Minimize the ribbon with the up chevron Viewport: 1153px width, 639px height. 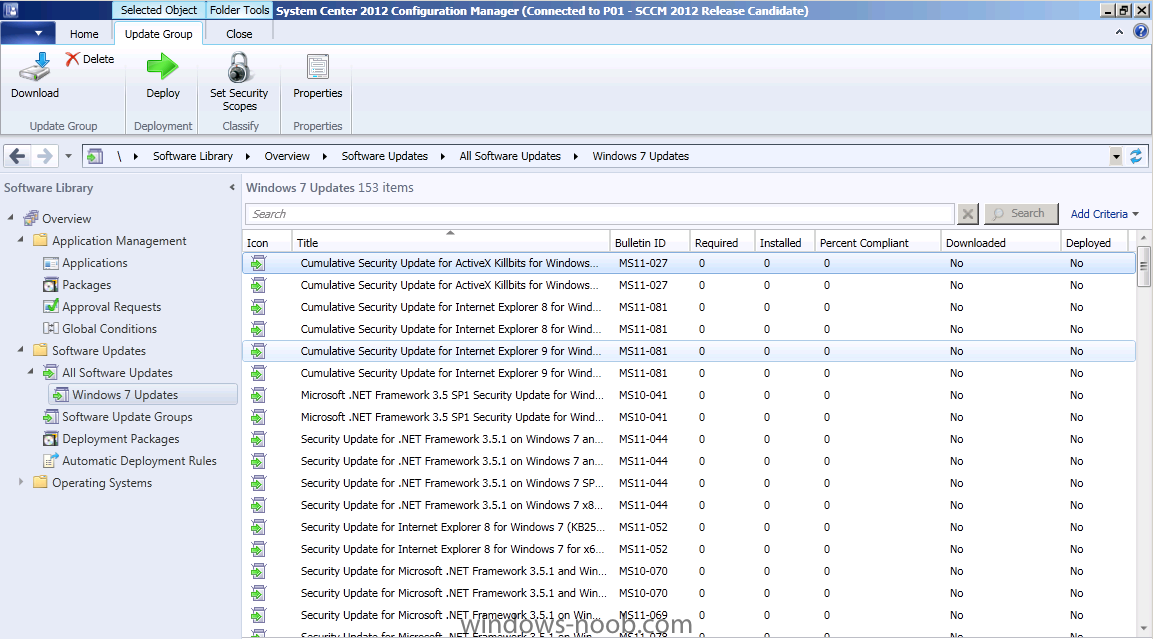coord(1119,32)
